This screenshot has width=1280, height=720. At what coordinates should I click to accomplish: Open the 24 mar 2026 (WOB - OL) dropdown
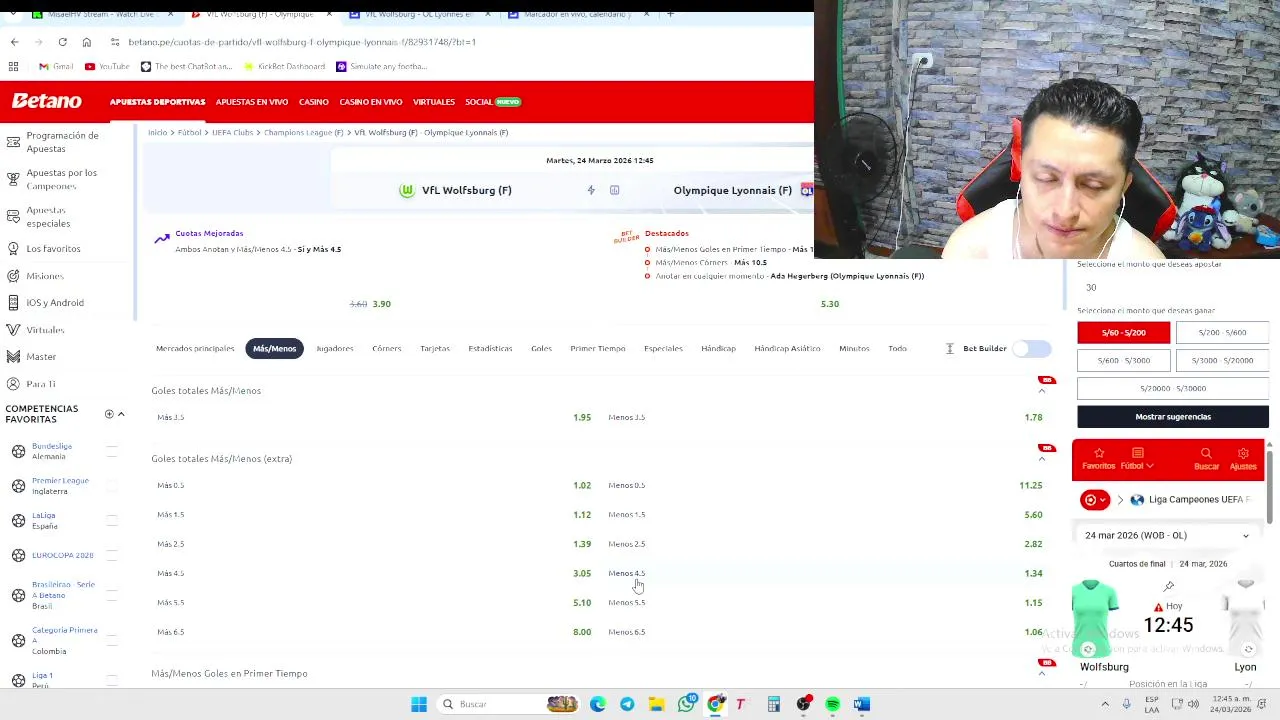tap(1167, 535)
